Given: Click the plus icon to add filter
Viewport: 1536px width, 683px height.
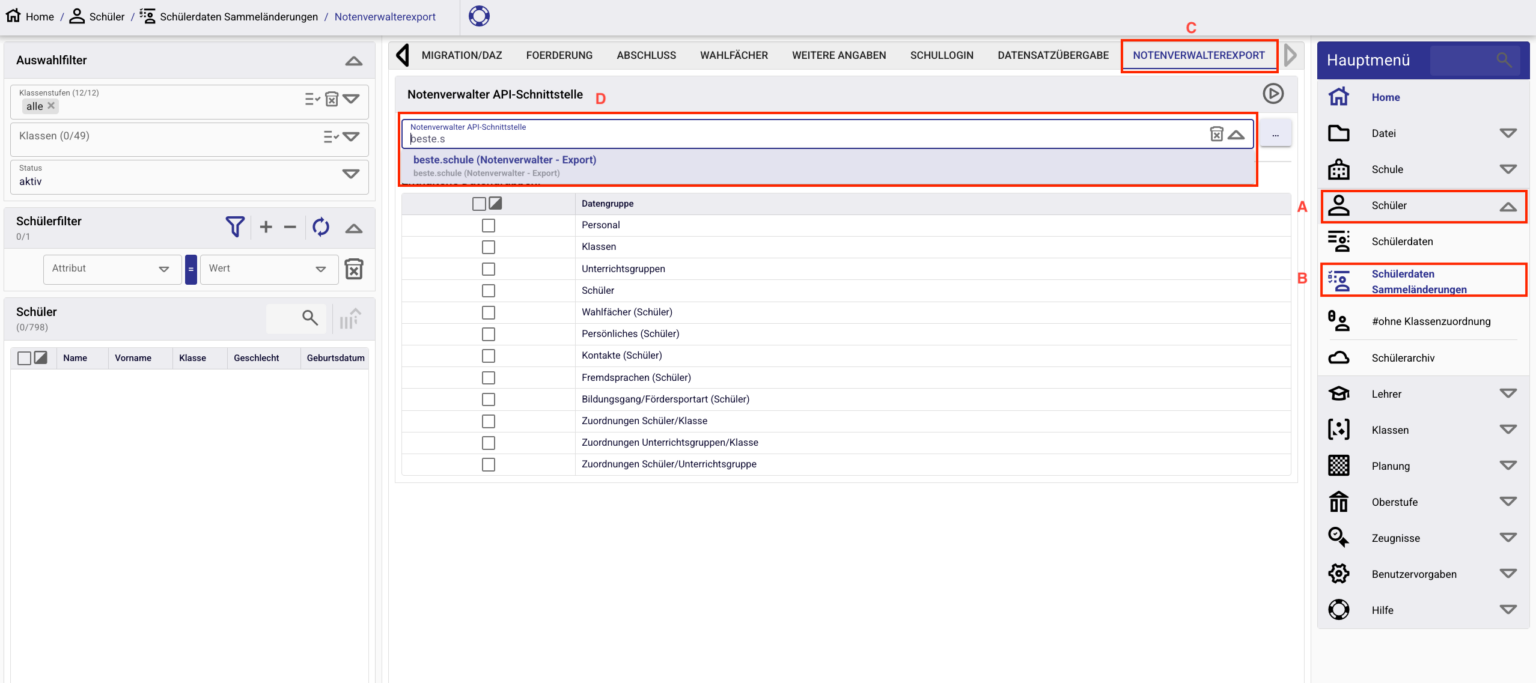Looking at the screenshot, I should coord(266,227).
